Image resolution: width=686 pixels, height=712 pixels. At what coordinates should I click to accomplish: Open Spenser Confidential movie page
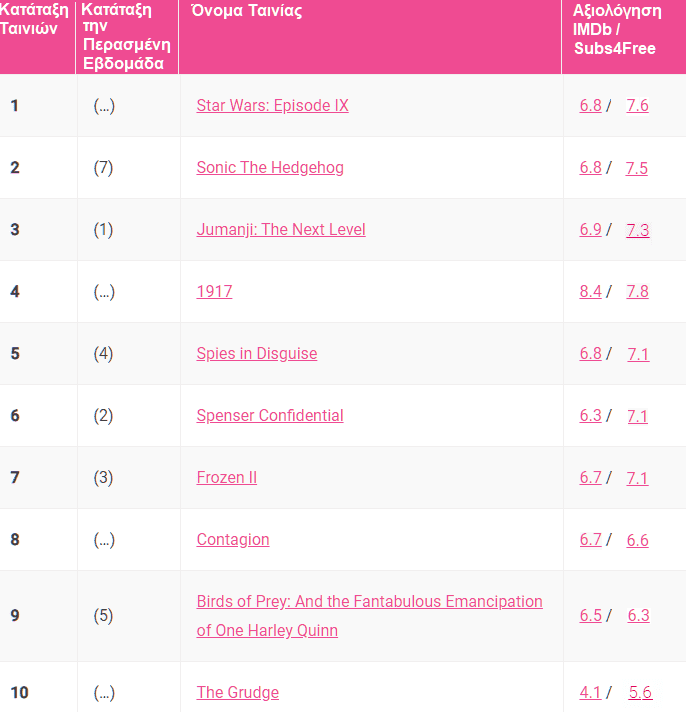point(270,416)
